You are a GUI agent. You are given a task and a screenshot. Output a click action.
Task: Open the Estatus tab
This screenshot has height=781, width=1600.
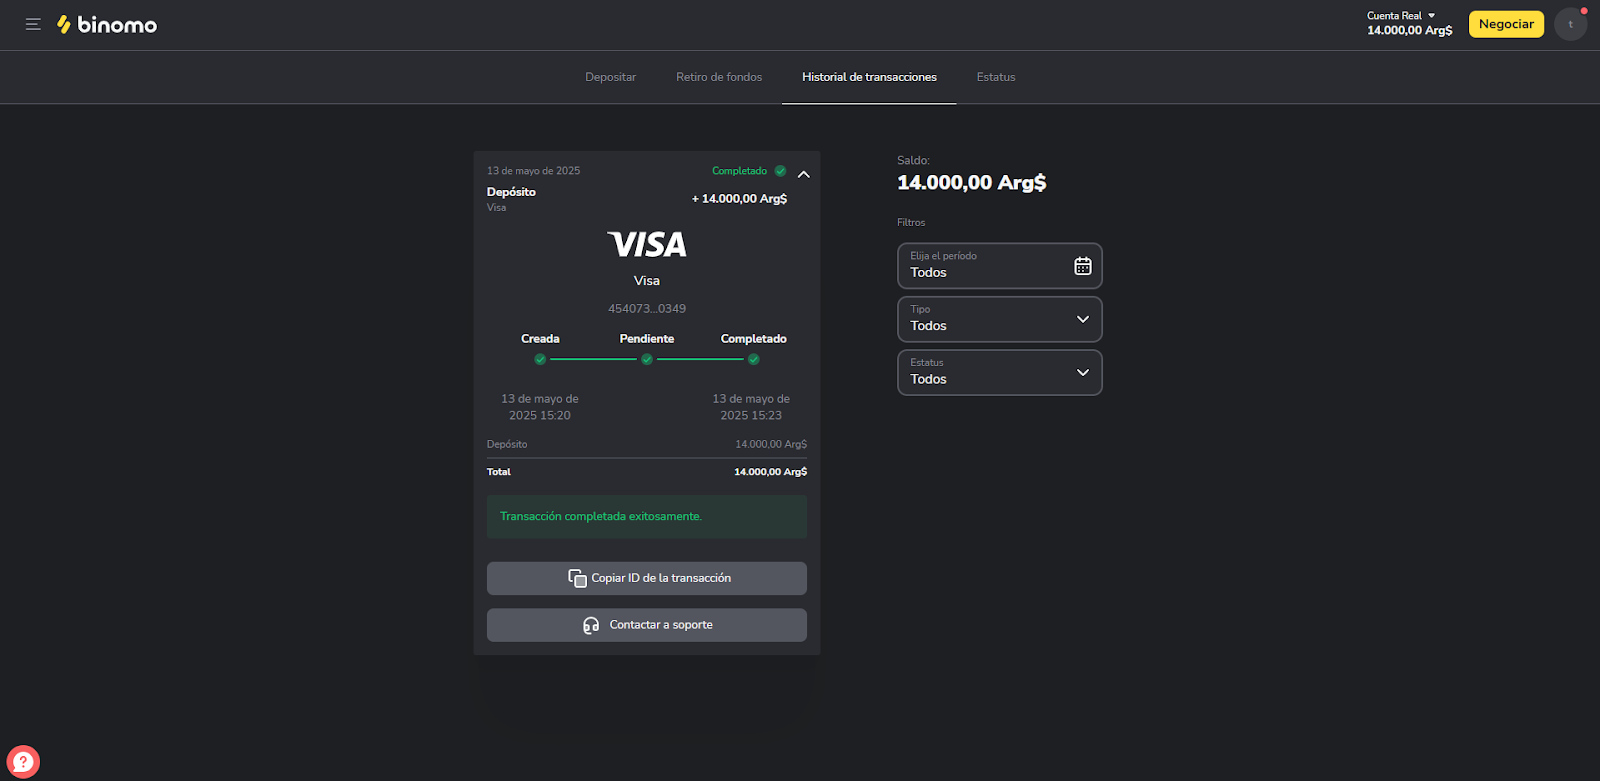[995, 77]
